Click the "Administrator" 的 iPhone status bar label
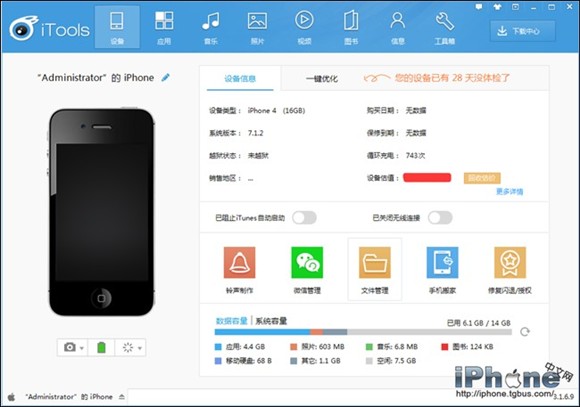The height and width of the screenshot is (407, 580). (x=69, y=397)
